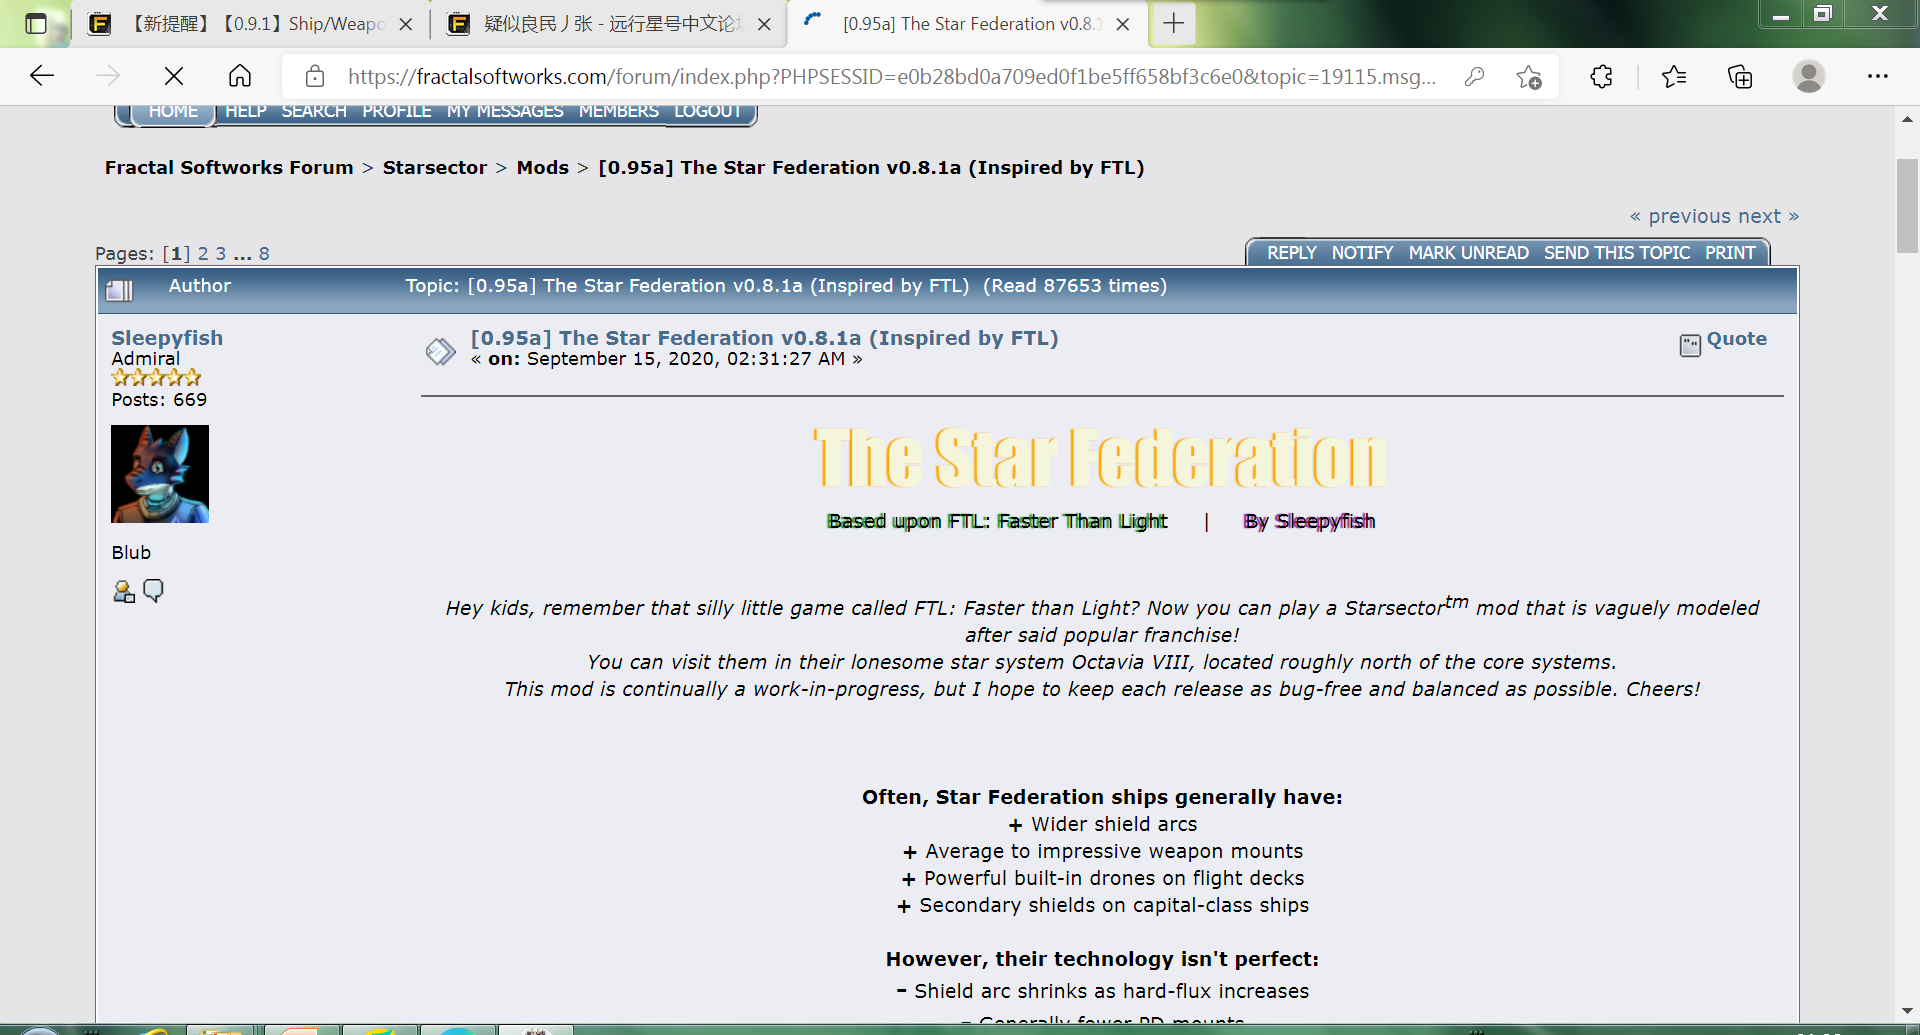Send personal message via speech bubble icon
Image resolution: width=1920 pixels, height=1035 pixels.
tap(153, 591)
